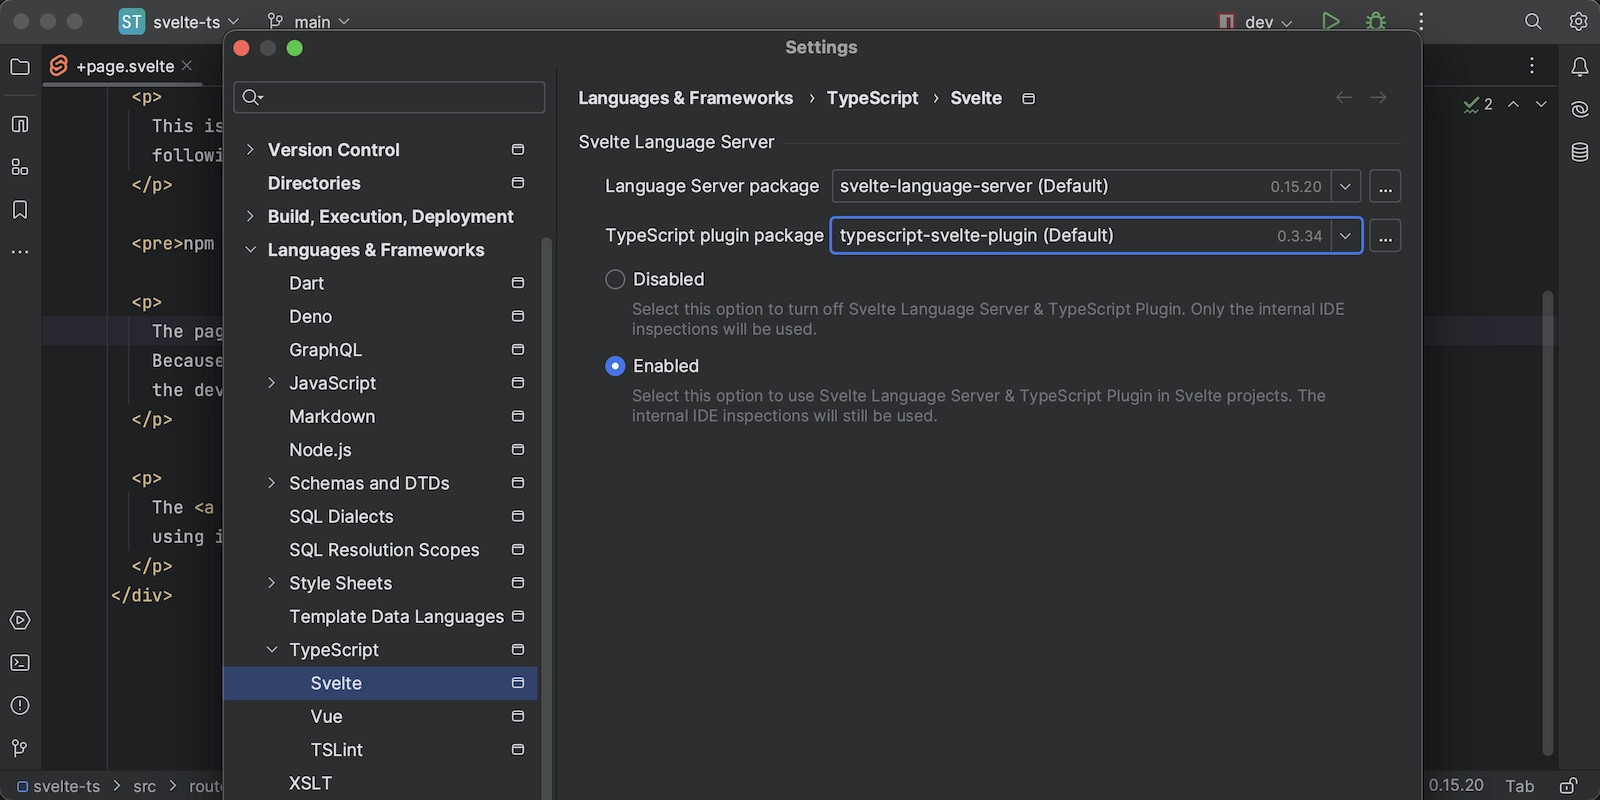Click the Settings search field

(389, 97)
